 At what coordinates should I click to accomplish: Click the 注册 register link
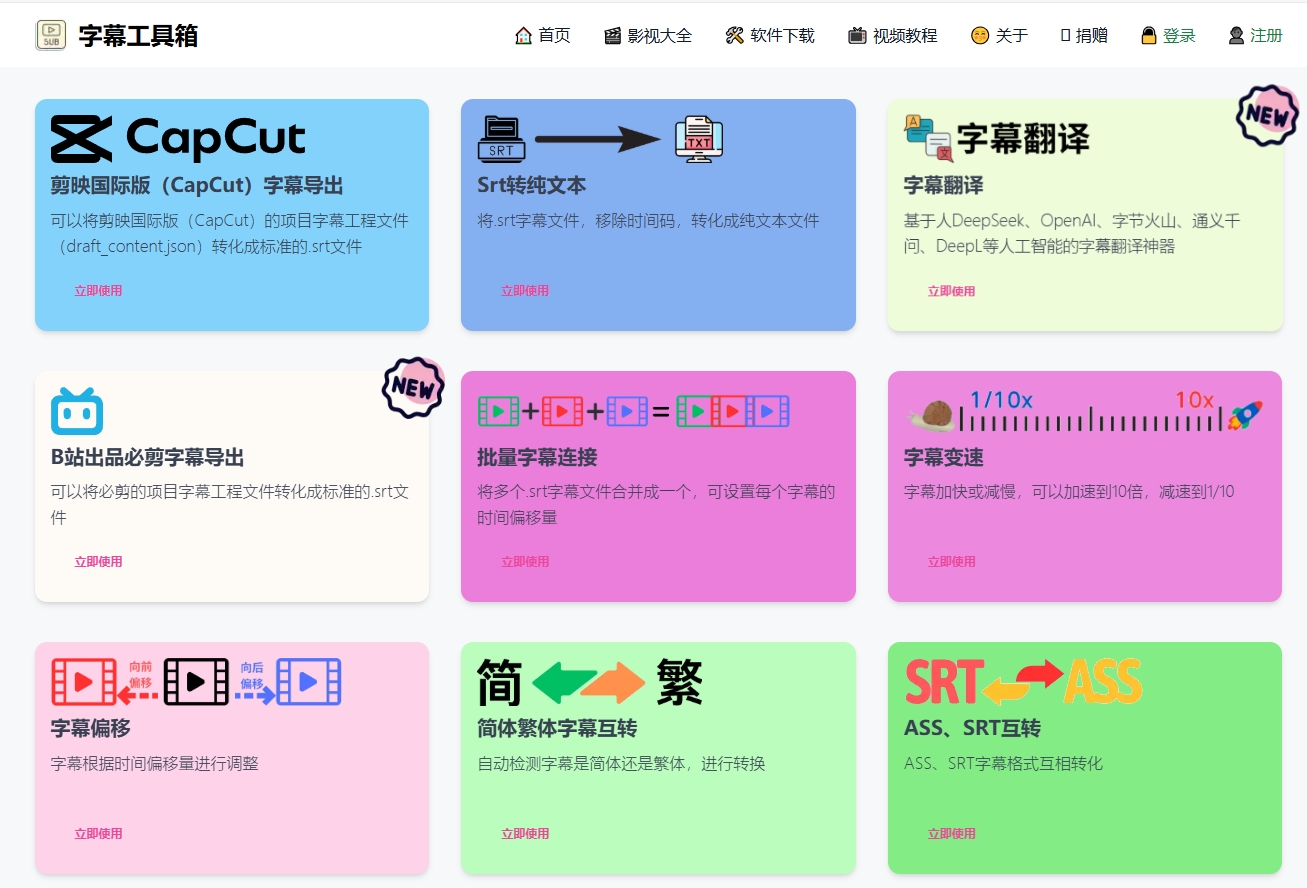pyautogui.click(x=1255, y=36)
